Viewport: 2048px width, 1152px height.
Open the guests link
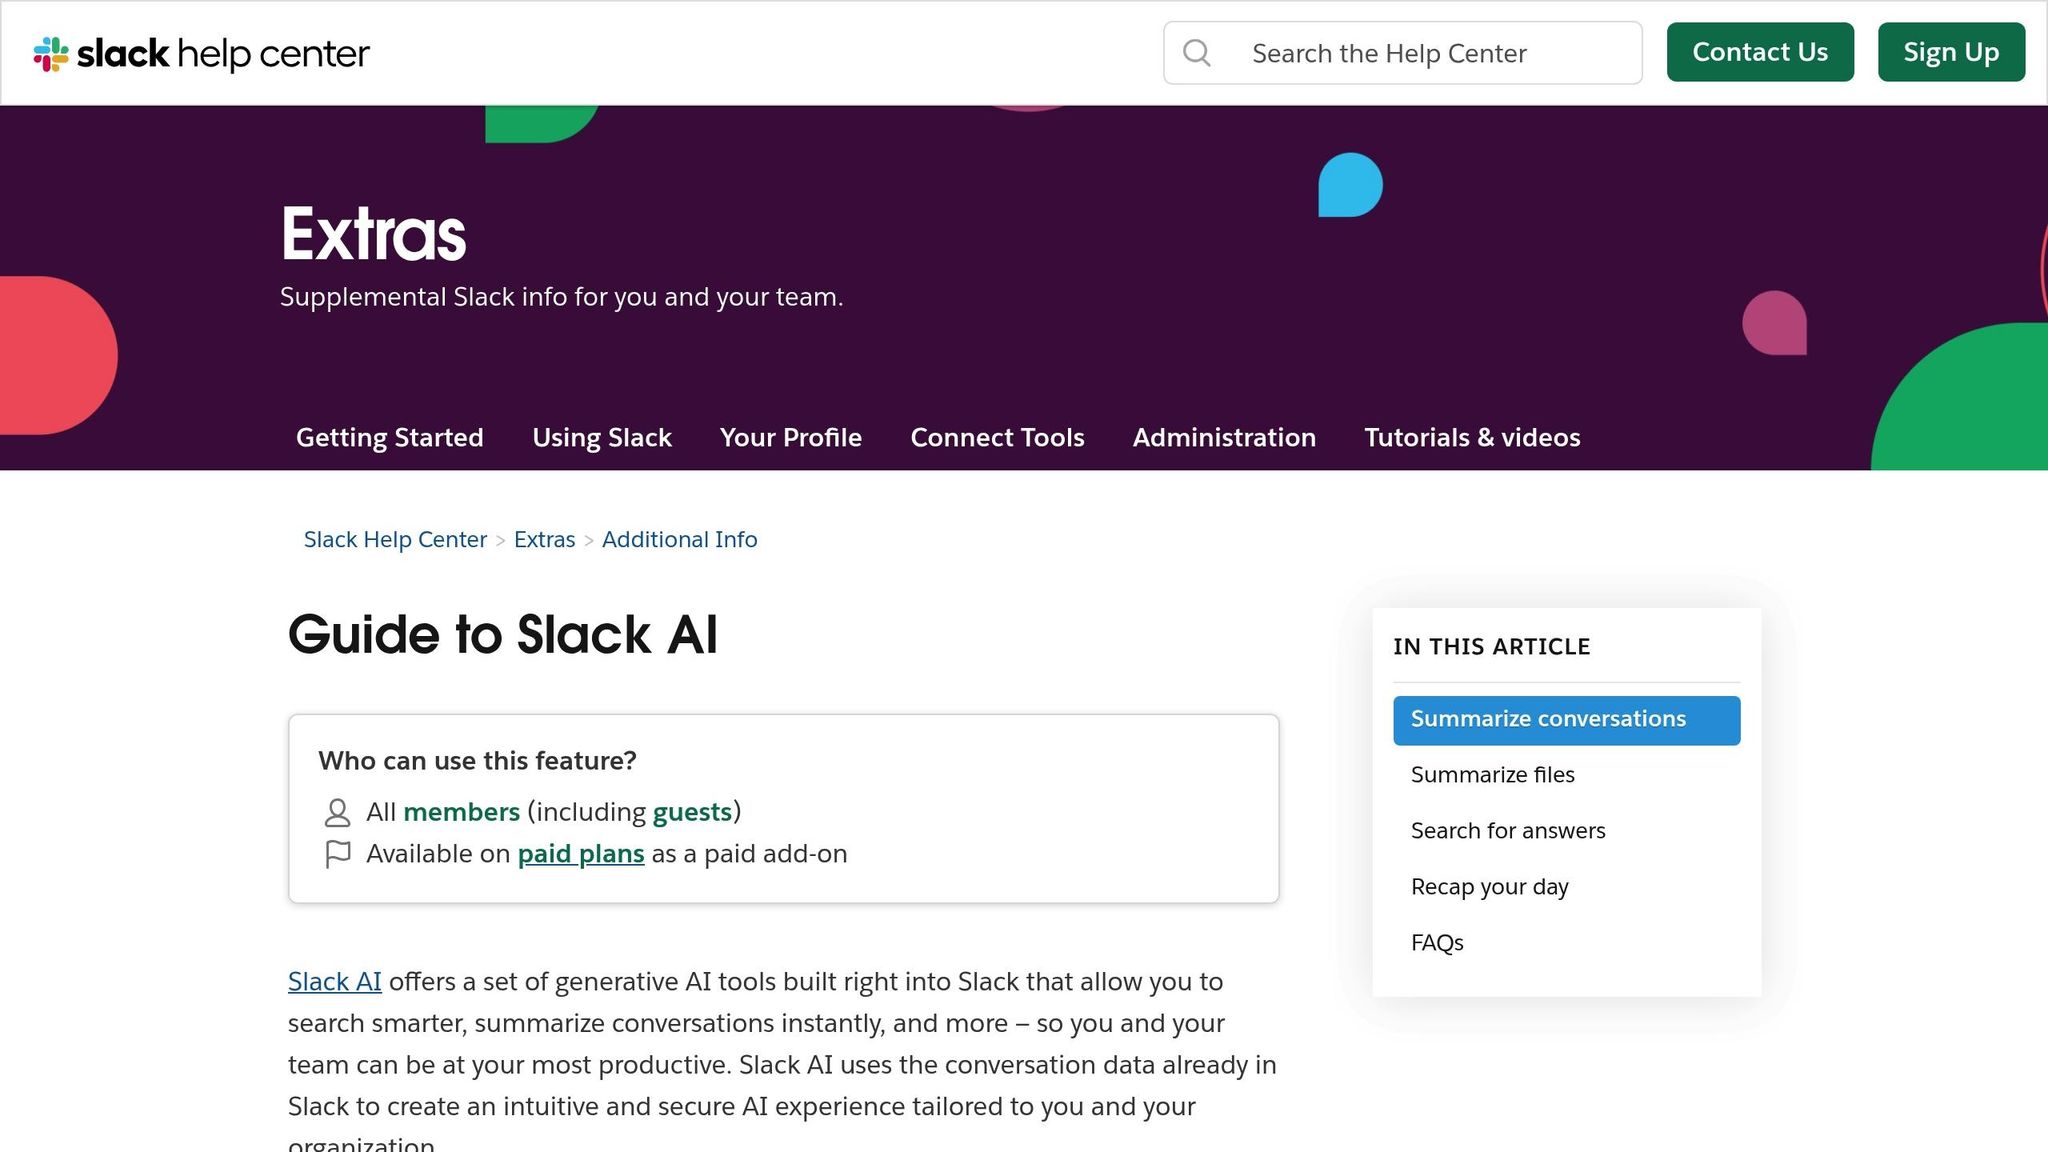point(692,812)
